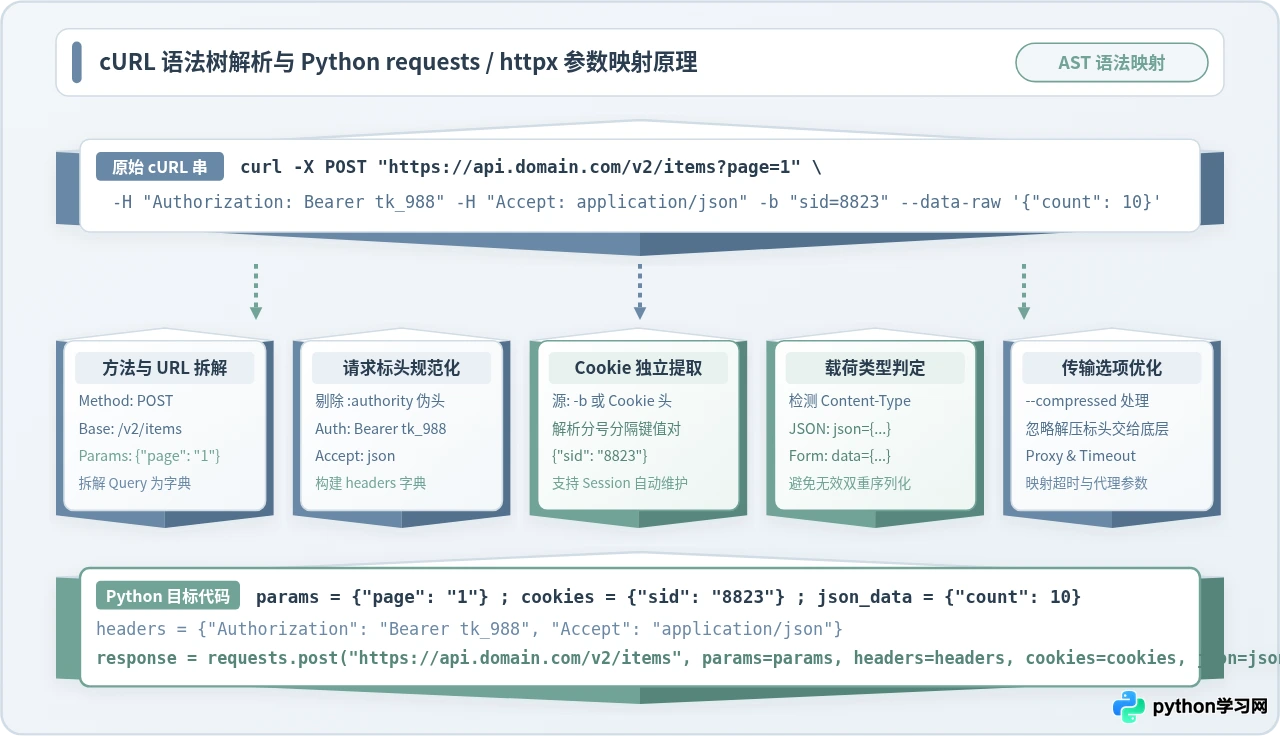Select the "解析分号分隔键值对" line
Image resolution: width=1280 pixels, height=736 pixels.
pyautogui.click(x=615, y=429)
